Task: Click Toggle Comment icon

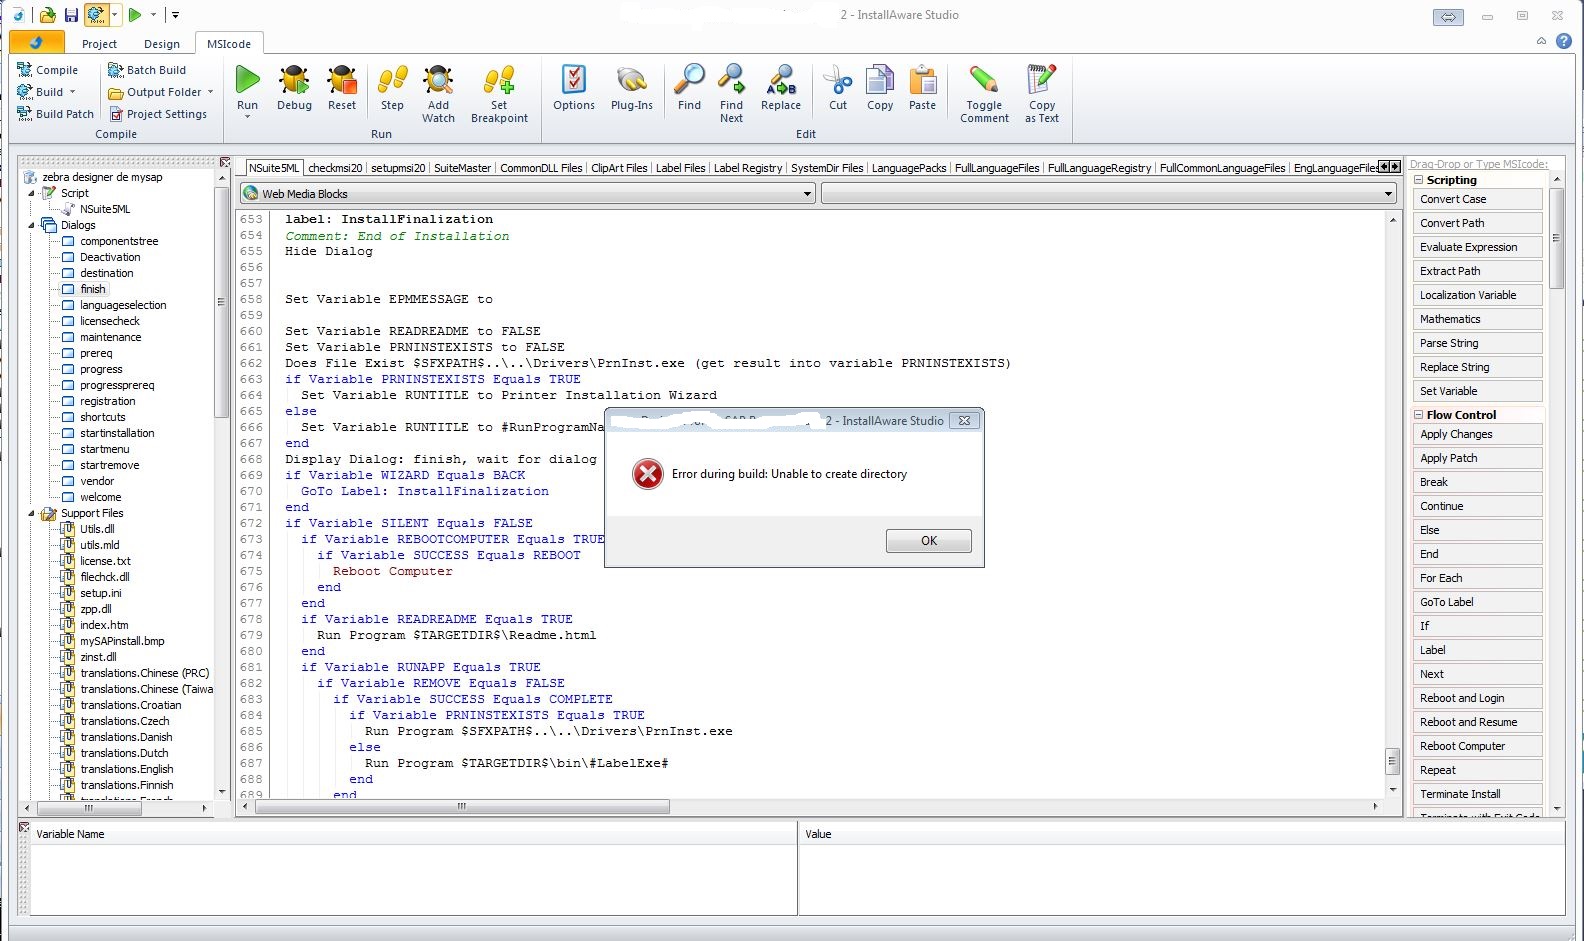Action: click(984, 79)
